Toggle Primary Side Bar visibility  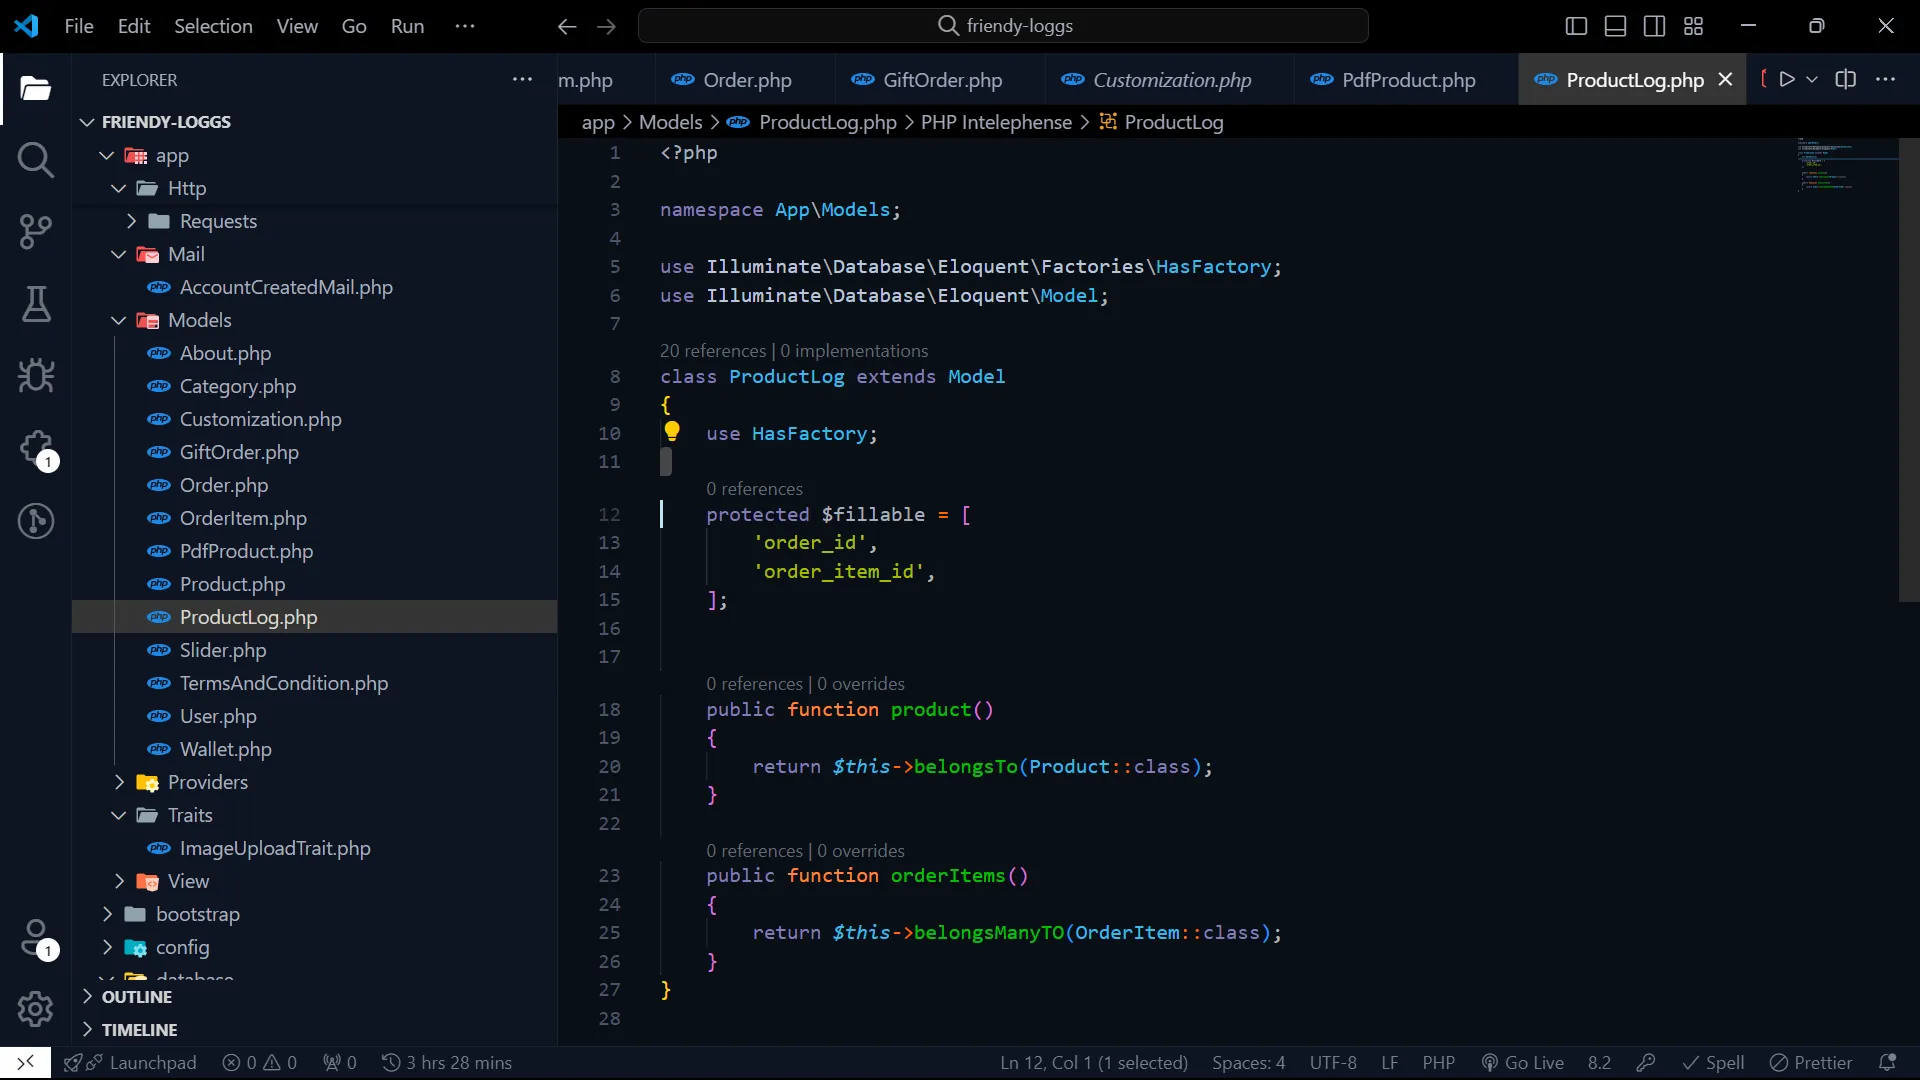(1576, 26)
